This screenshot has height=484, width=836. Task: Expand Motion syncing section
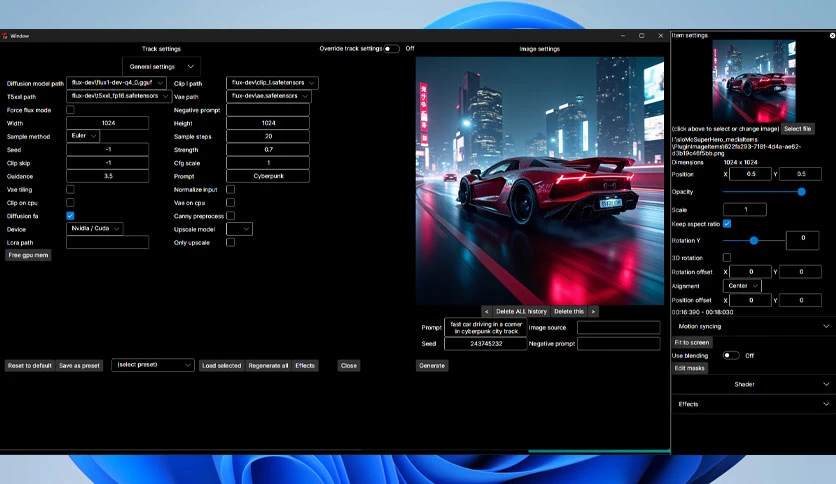[753, 326]
